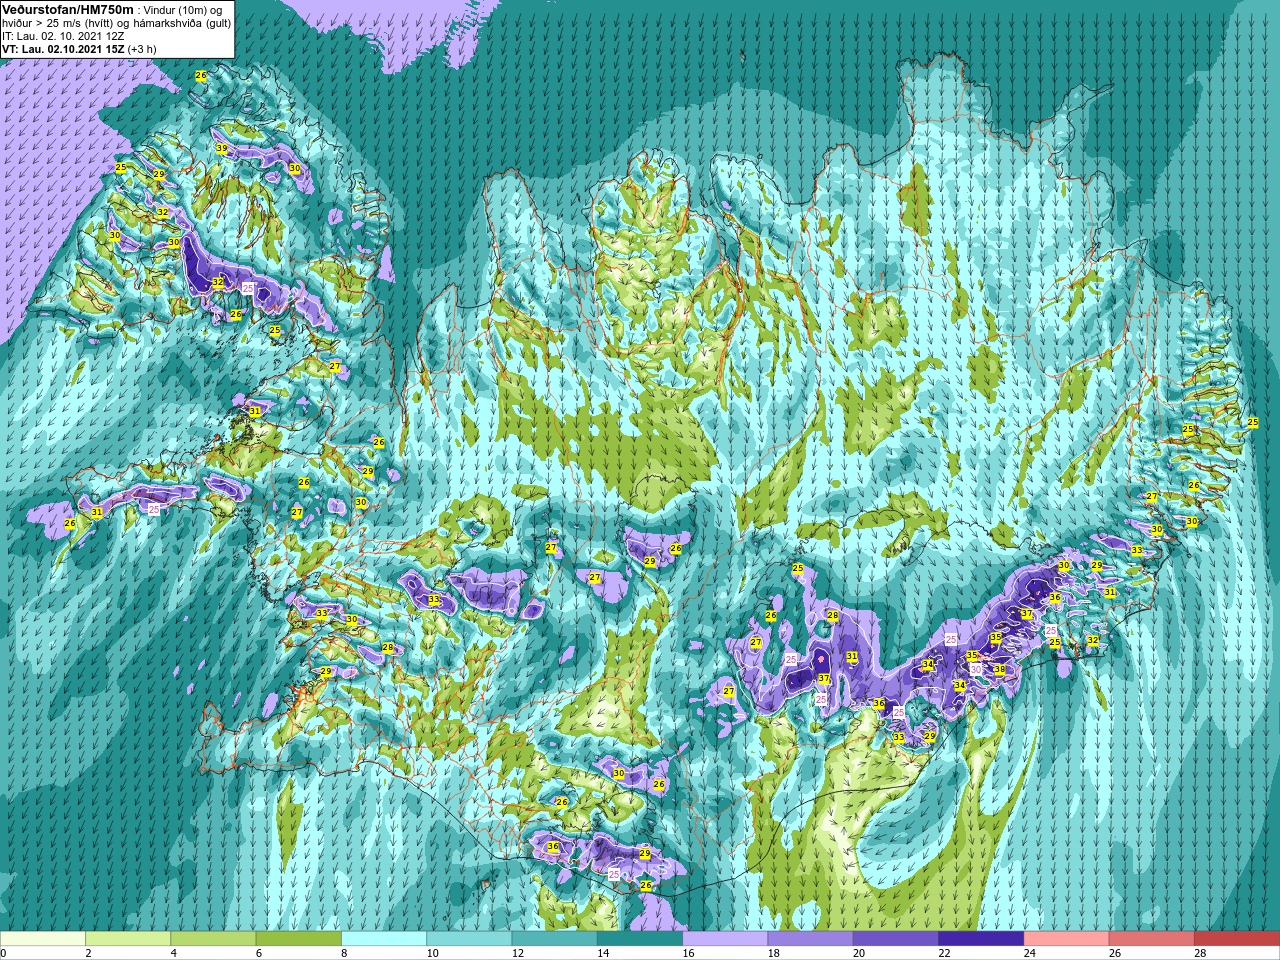Screen dimensions: 1280x960
Task: Click the yellow '39' max gust label
Action: click(x=221, y=148)
